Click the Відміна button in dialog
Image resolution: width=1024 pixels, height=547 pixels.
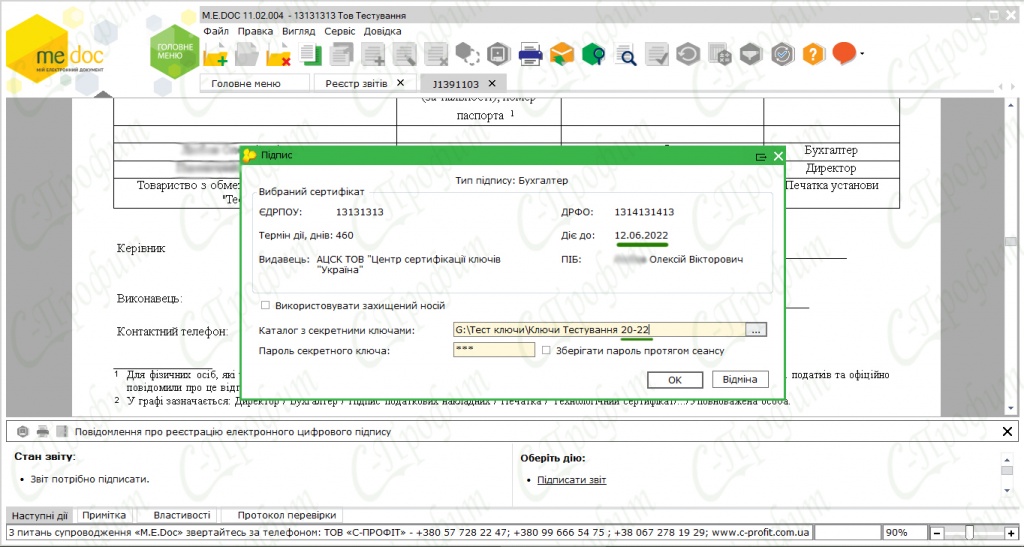740,379
